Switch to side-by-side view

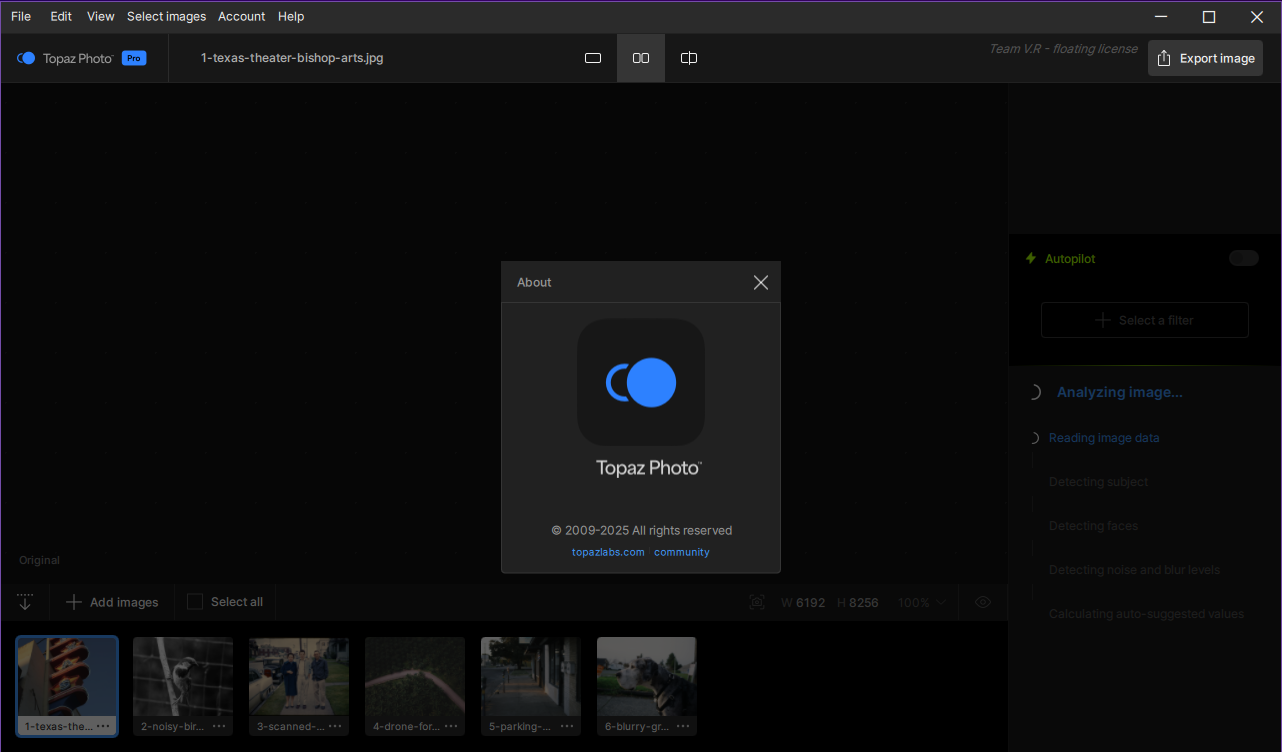(641, 58)
